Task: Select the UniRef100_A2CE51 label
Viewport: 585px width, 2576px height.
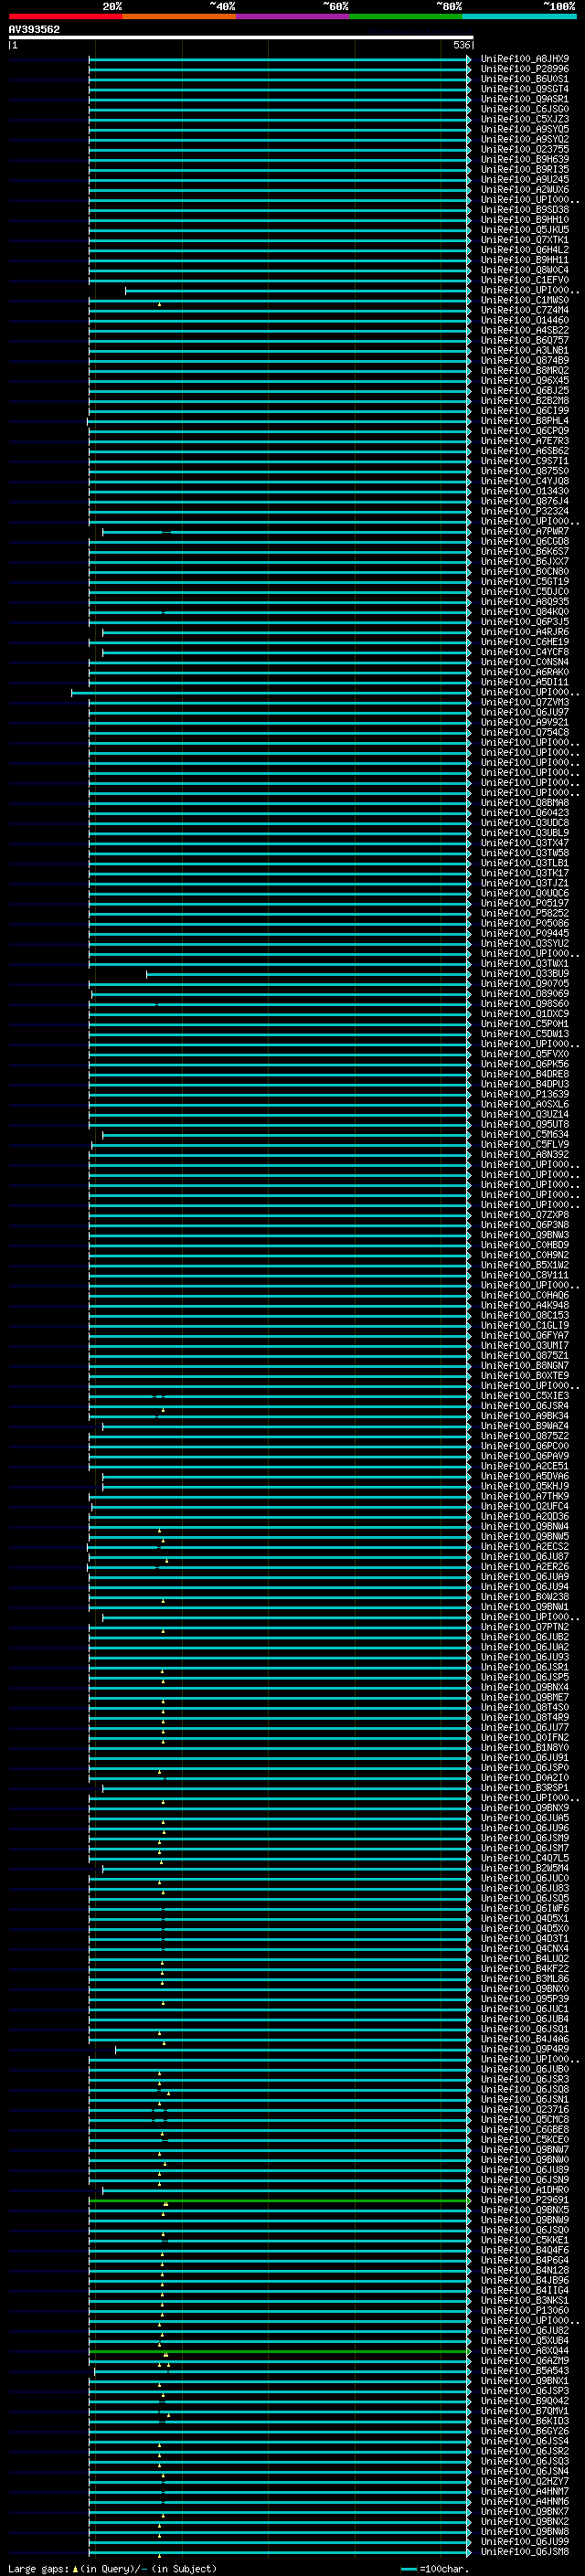Action: (x=525, y=1466)
